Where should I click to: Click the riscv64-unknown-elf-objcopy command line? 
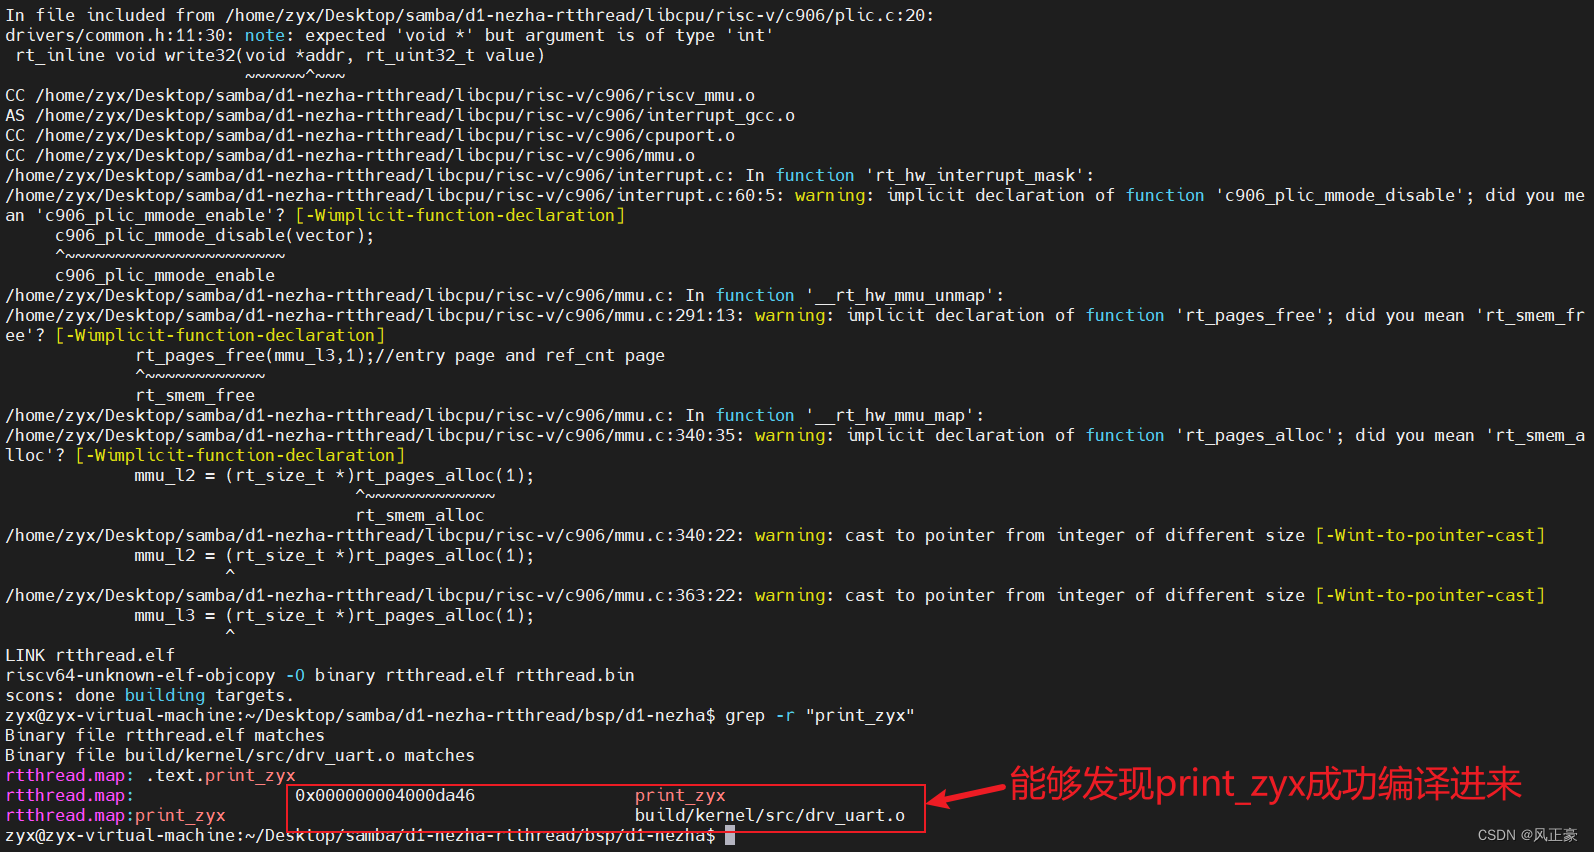point(320,675)
